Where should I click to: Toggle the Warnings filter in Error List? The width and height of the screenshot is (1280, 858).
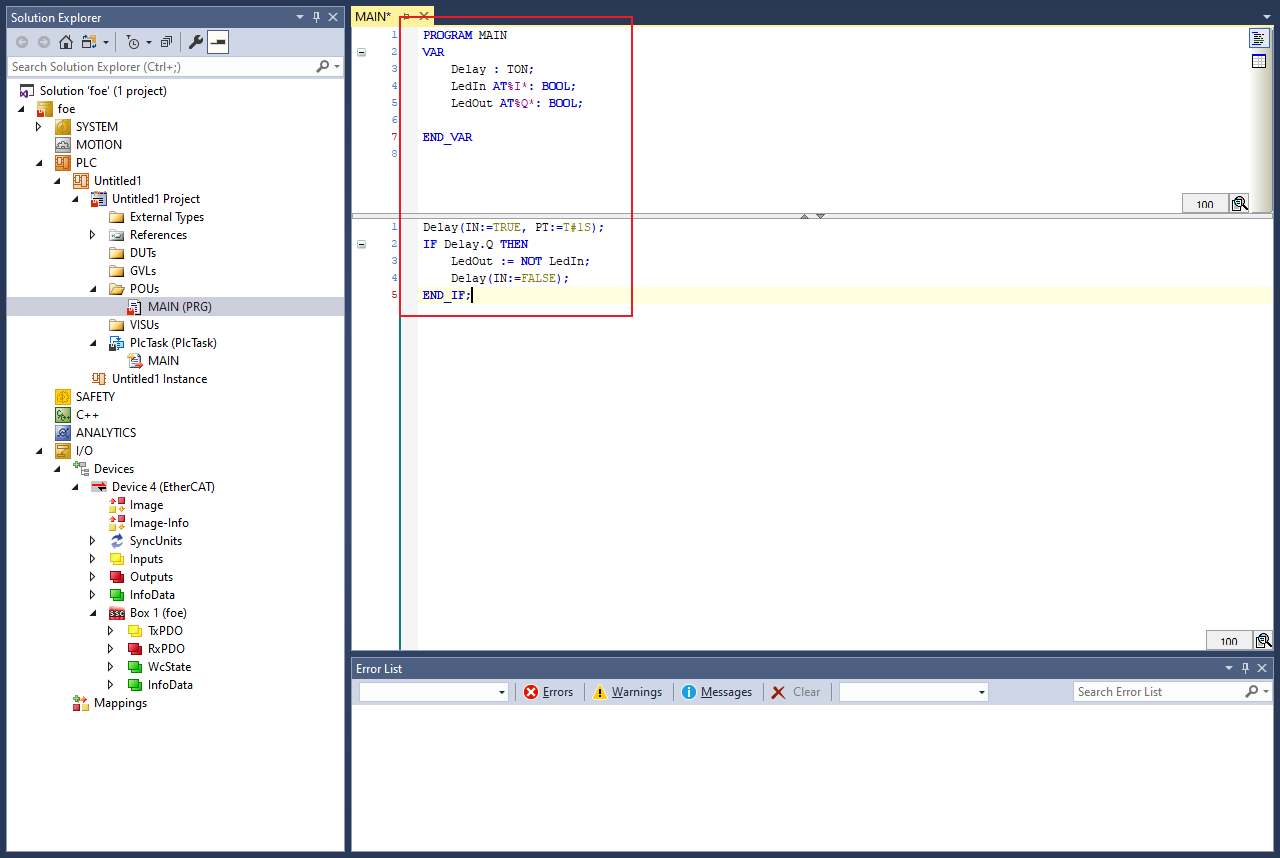[x=627, y=692]
